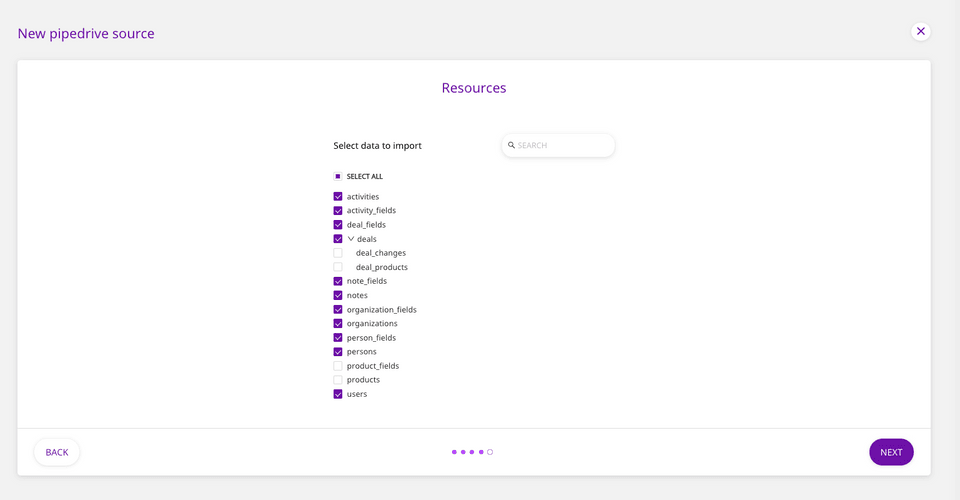The image size is (960, 500).
Task: Uncheck the users checkbox
Action: pos(338,394)
